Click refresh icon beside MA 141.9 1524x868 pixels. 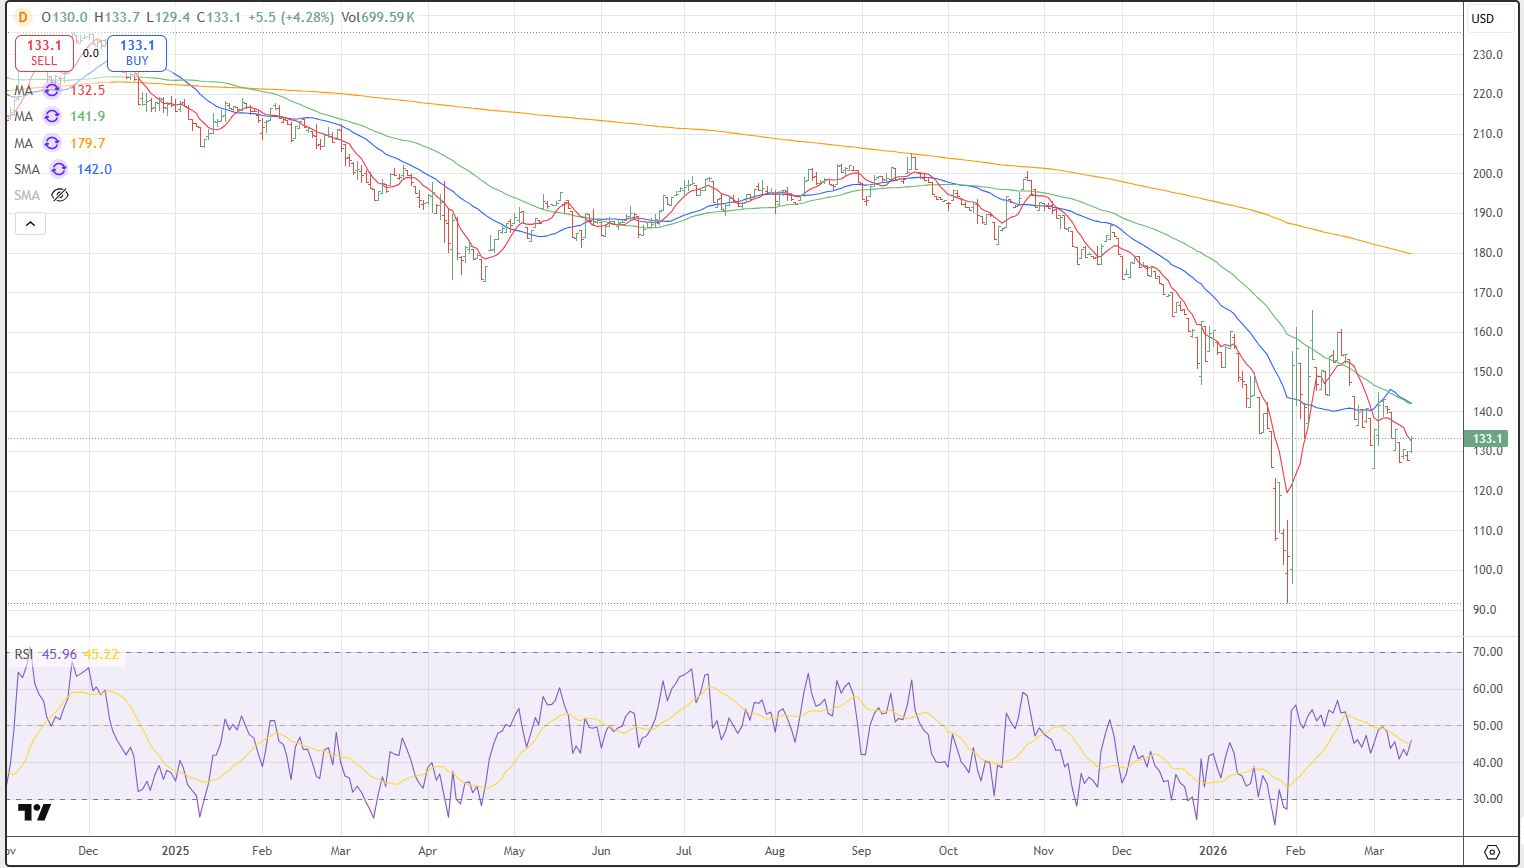point(52,116)
